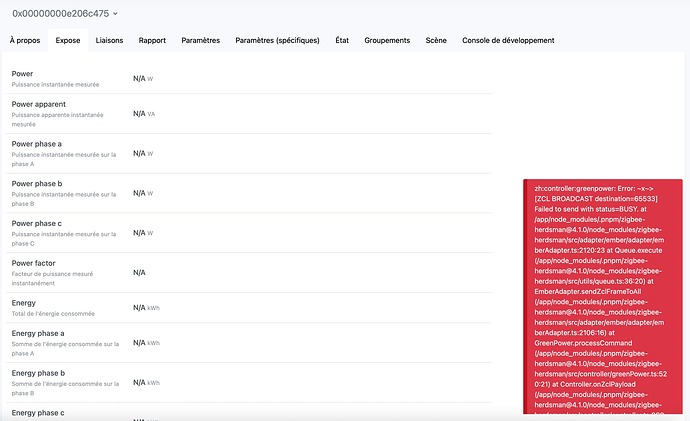Viewport: 690px width, 421px height.
Task: Click the Energy label
Action: tap(24, 303)
